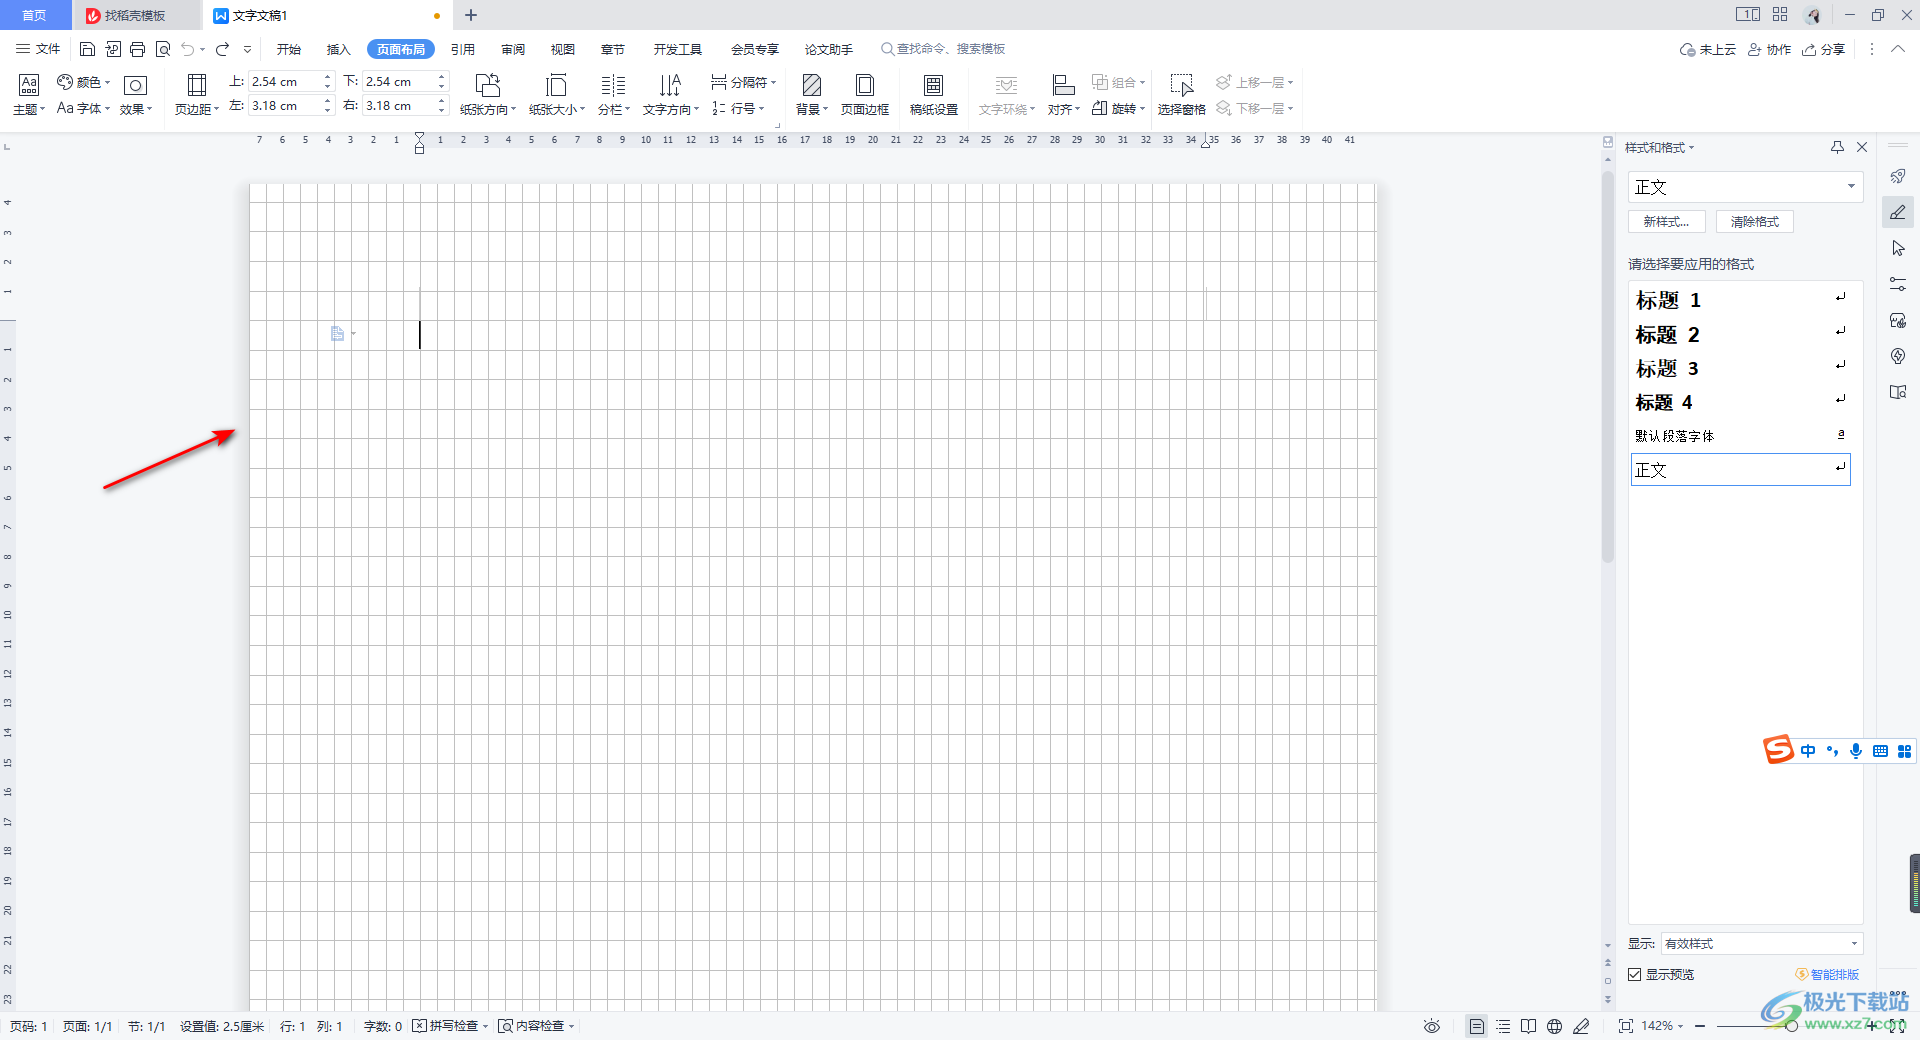Switch to page layout view in status bar

tap(1476, 1026)
